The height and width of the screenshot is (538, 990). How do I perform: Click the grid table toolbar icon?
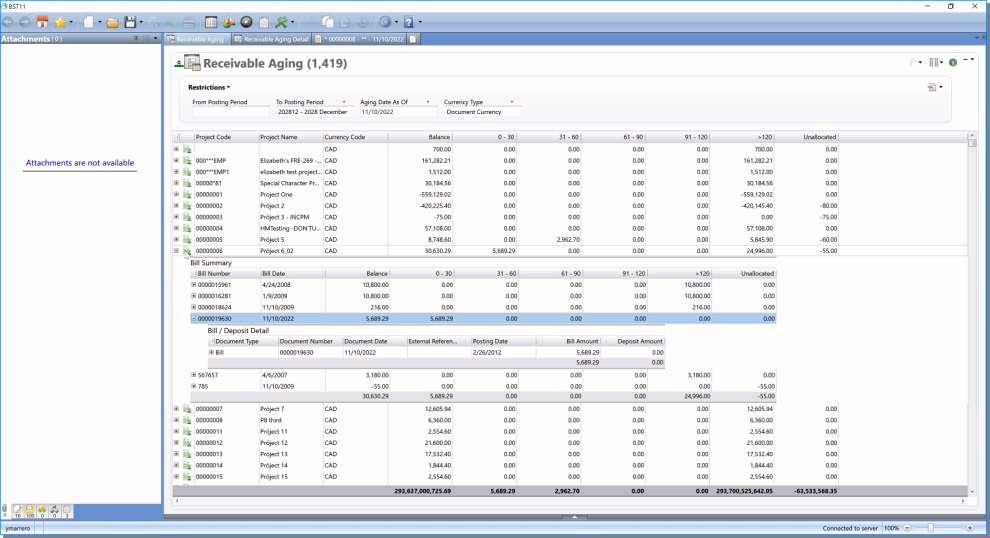click(211, 21)
